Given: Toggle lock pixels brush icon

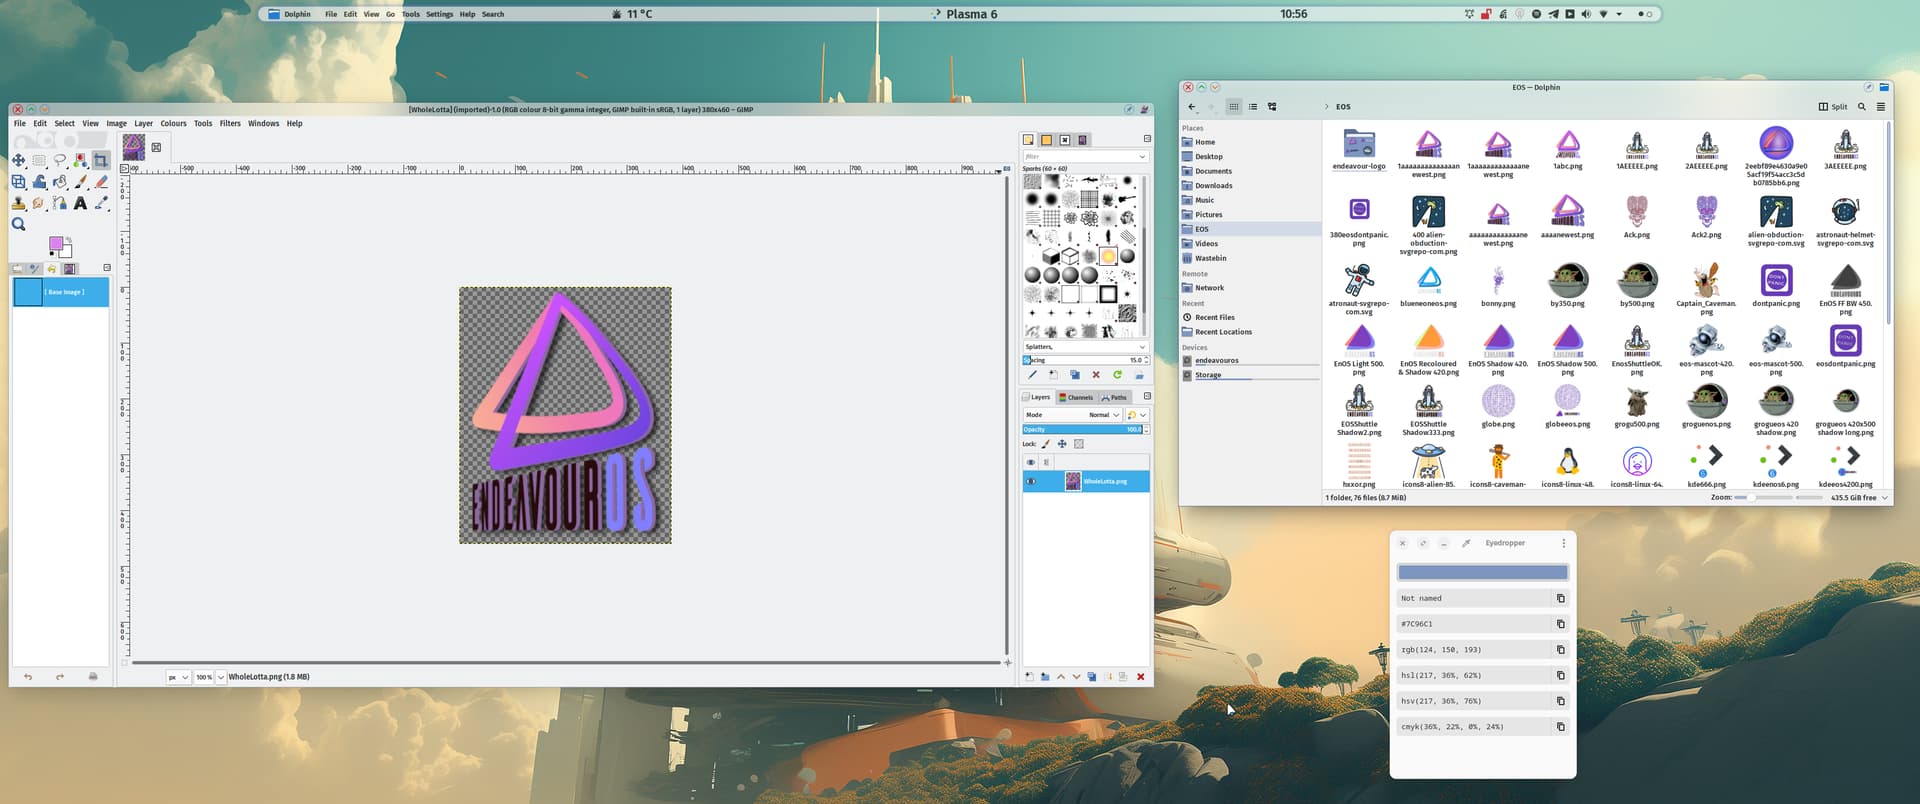Looking at the screenshot, I should point(1046,444).
